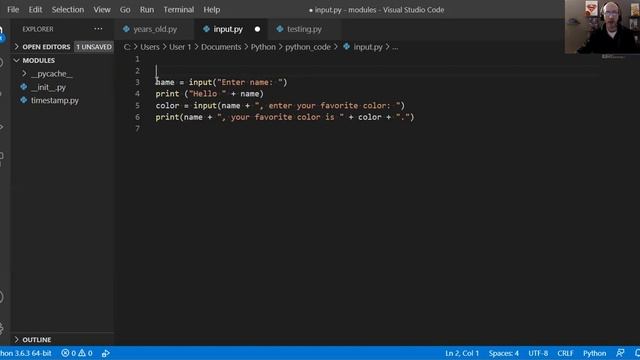Change line endings via CRLF
640x360 pixels.
tap(565, 353)
